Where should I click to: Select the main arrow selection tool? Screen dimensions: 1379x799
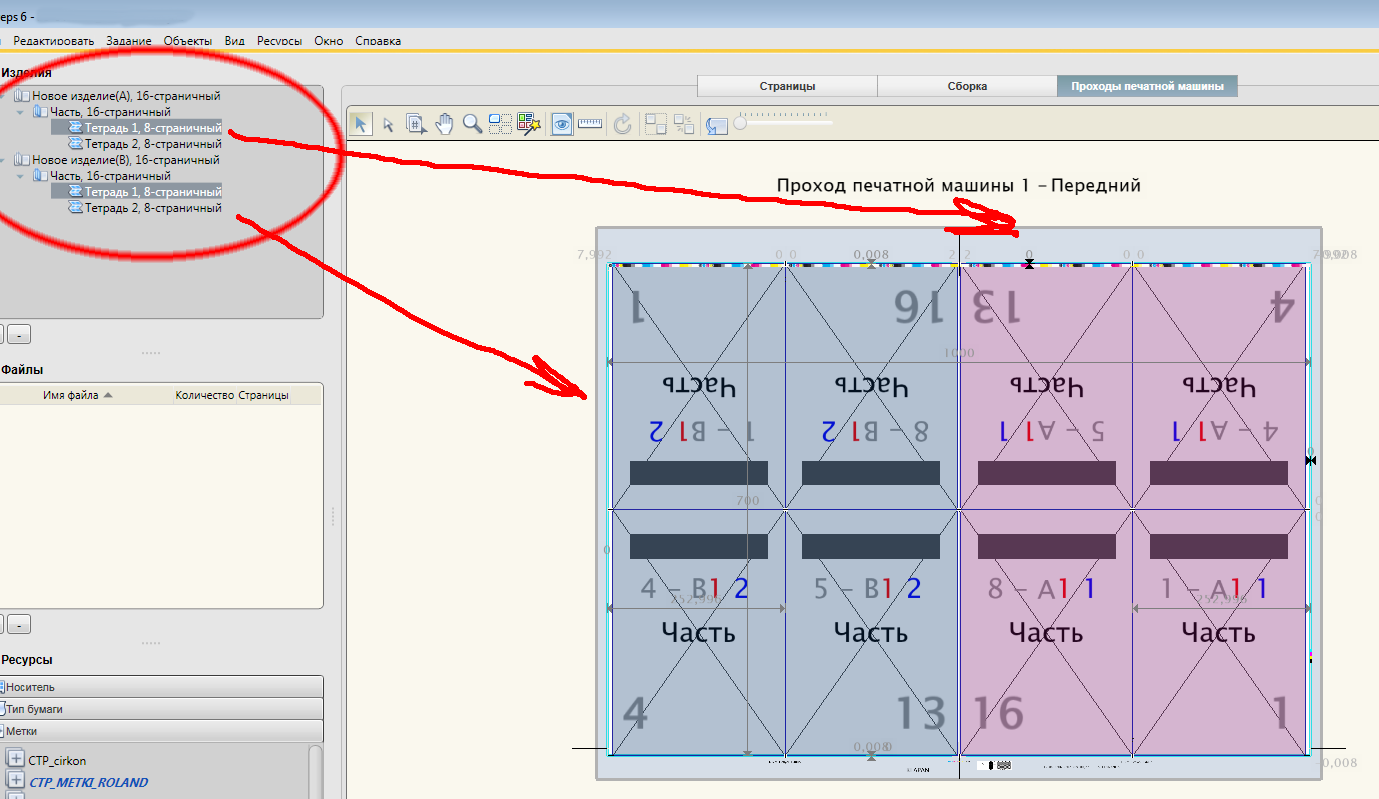point(361,124)
